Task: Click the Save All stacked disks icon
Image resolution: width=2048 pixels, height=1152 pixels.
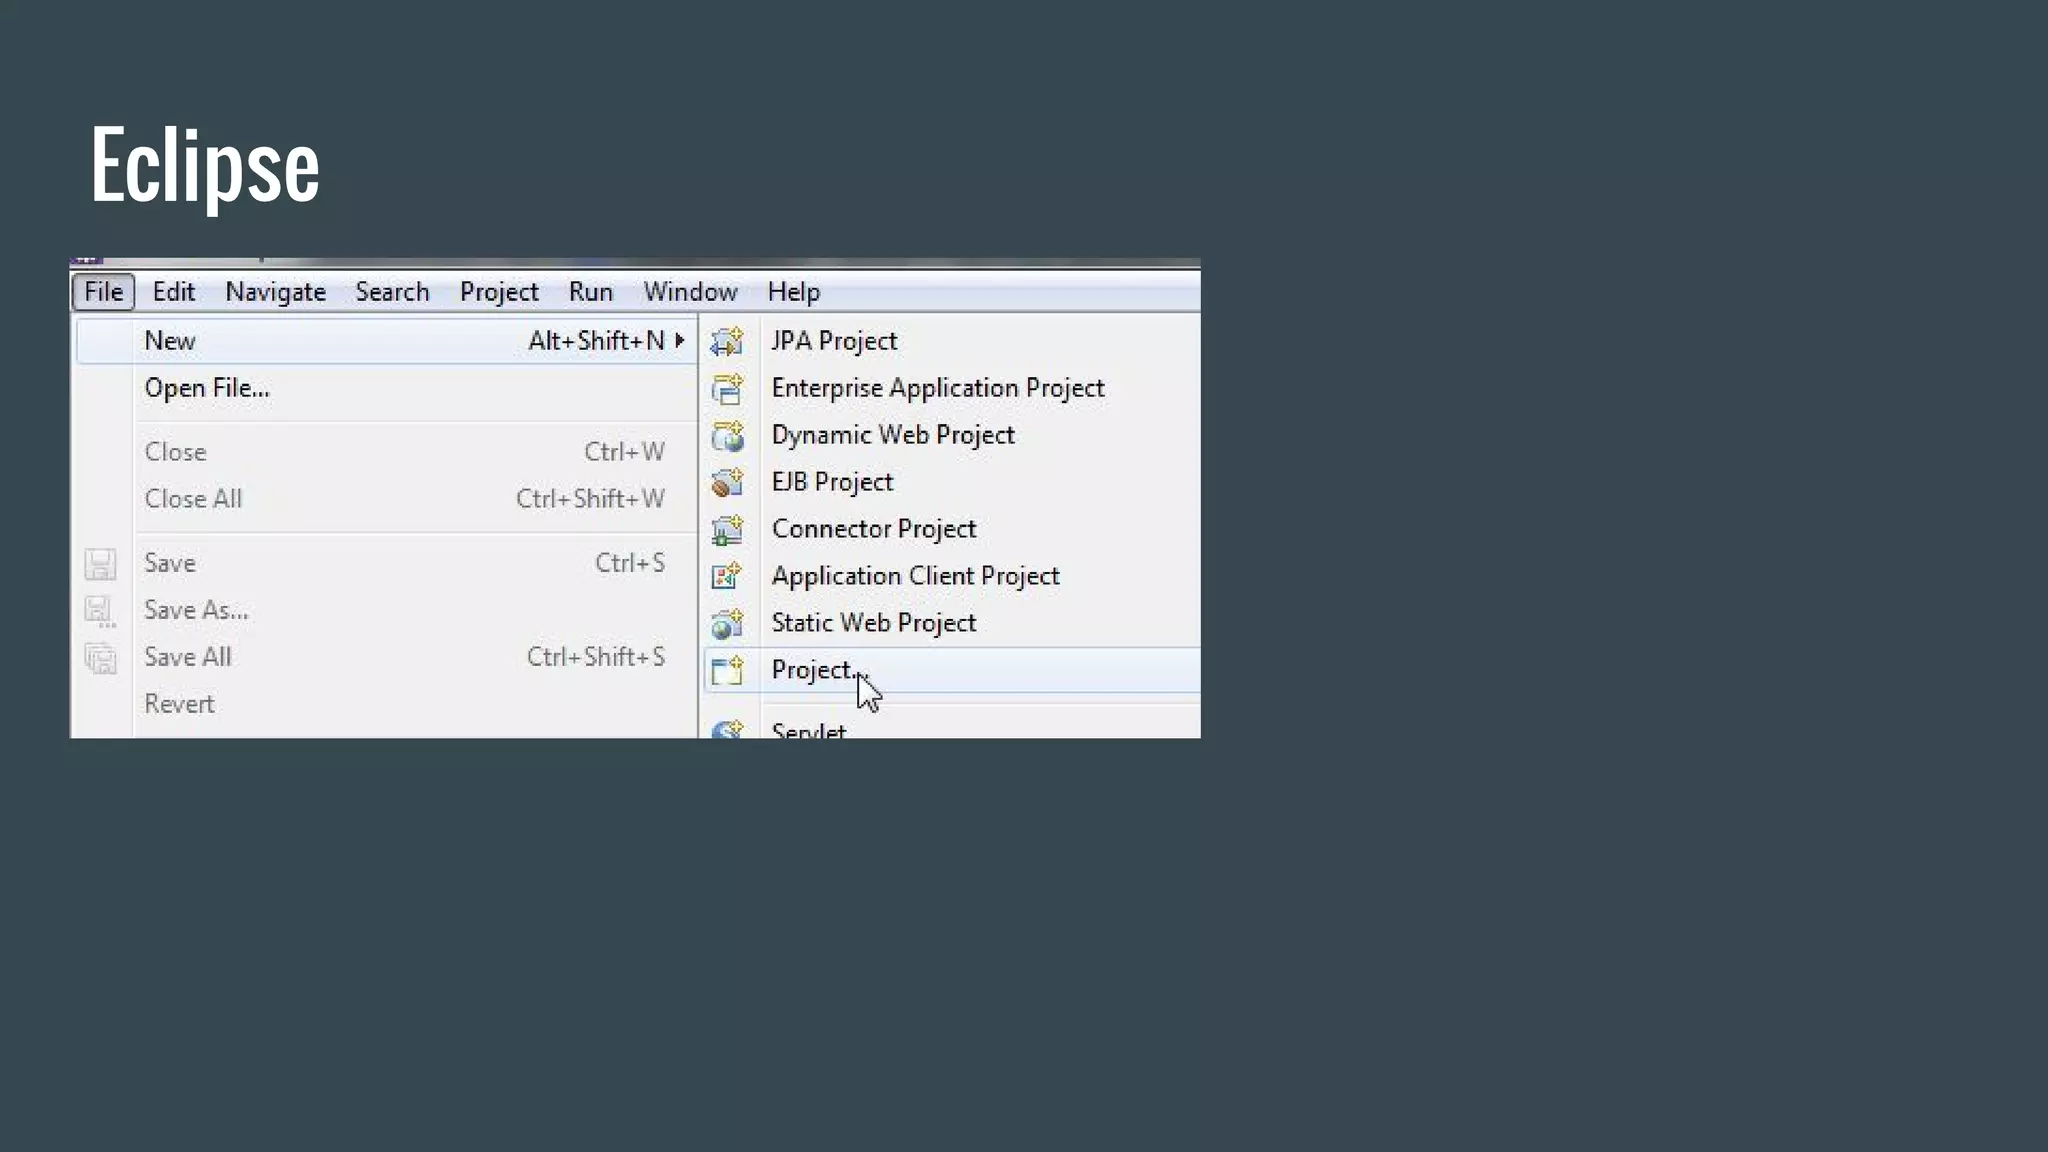Action: coord(100,658)
